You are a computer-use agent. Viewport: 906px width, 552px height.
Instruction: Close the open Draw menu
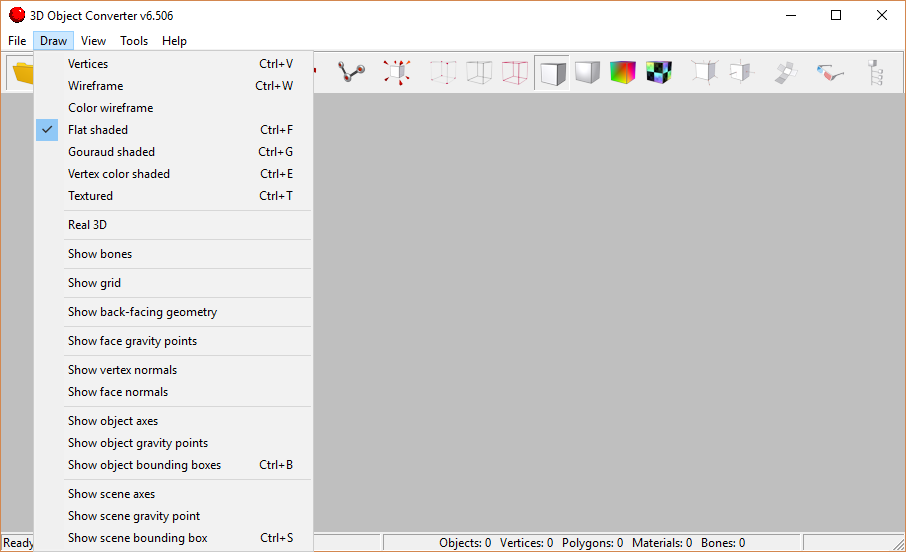coord(53,41)
